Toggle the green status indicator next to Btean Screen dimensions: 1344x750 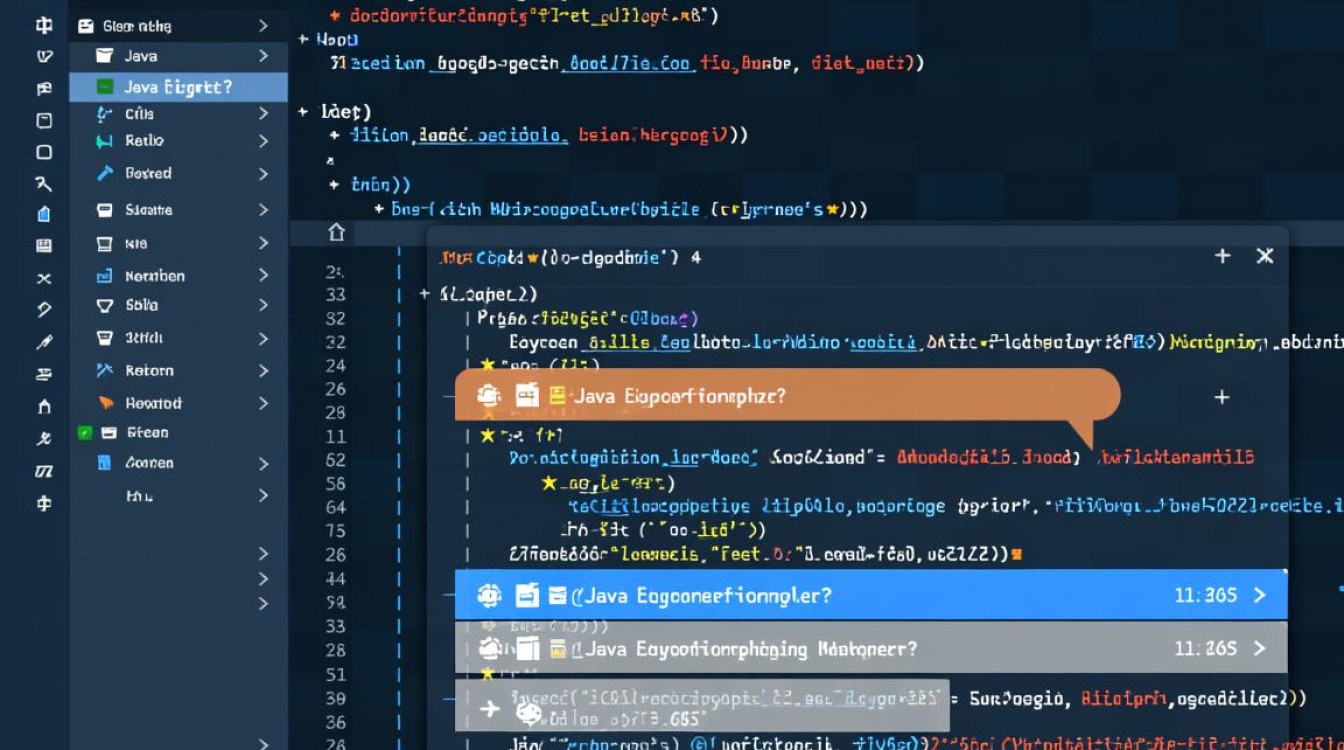coord(85,432)
